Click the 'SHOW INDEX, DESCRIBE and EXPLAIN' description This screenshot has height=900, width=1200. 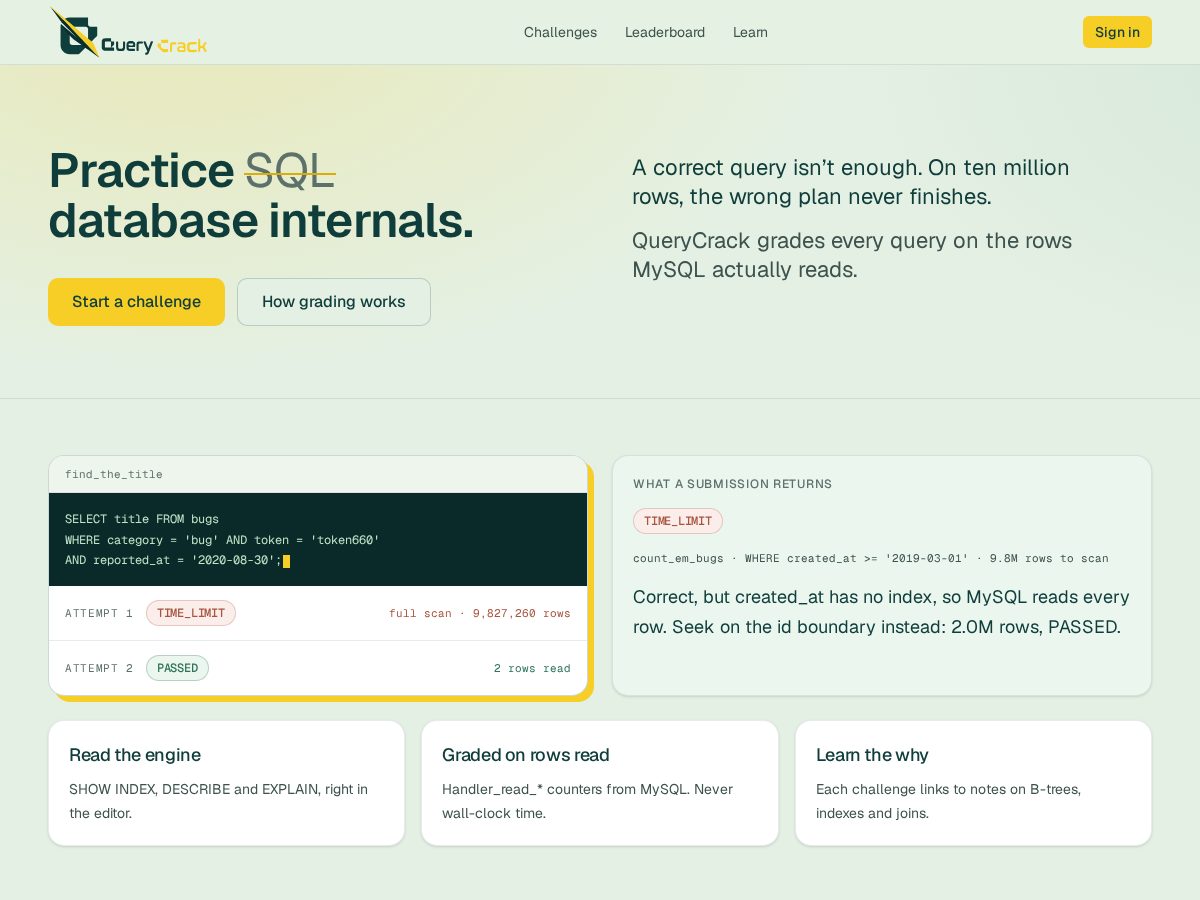coord(218,801)
